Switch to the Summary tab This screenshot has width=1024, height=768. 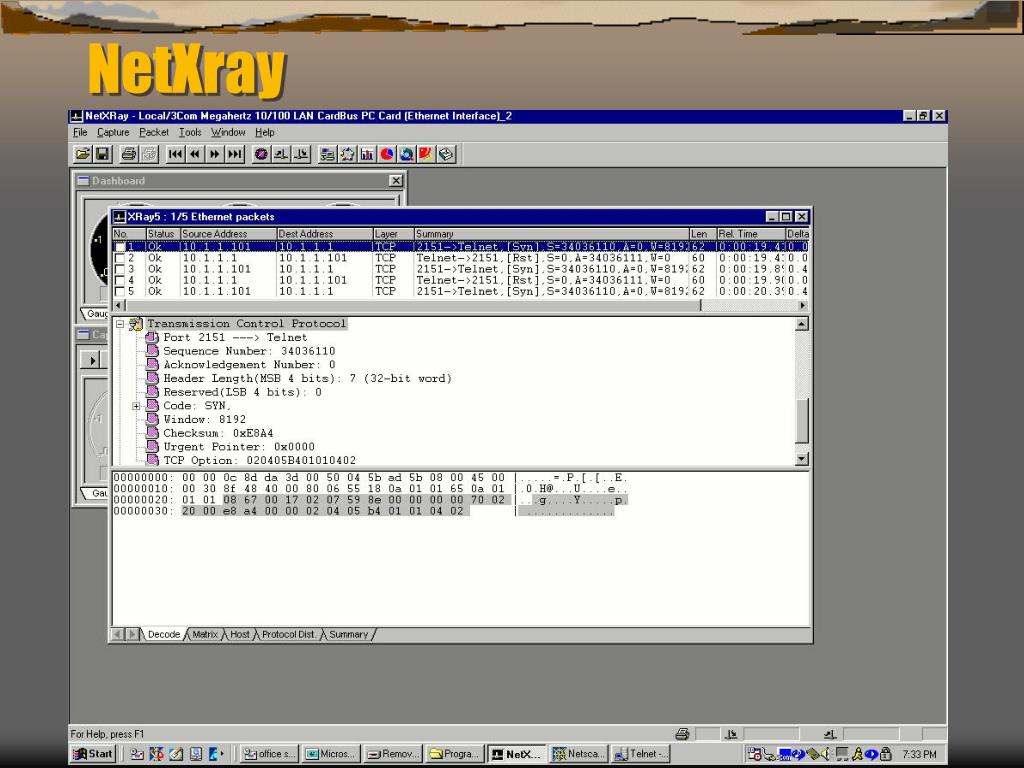click(x=349, y=634)
